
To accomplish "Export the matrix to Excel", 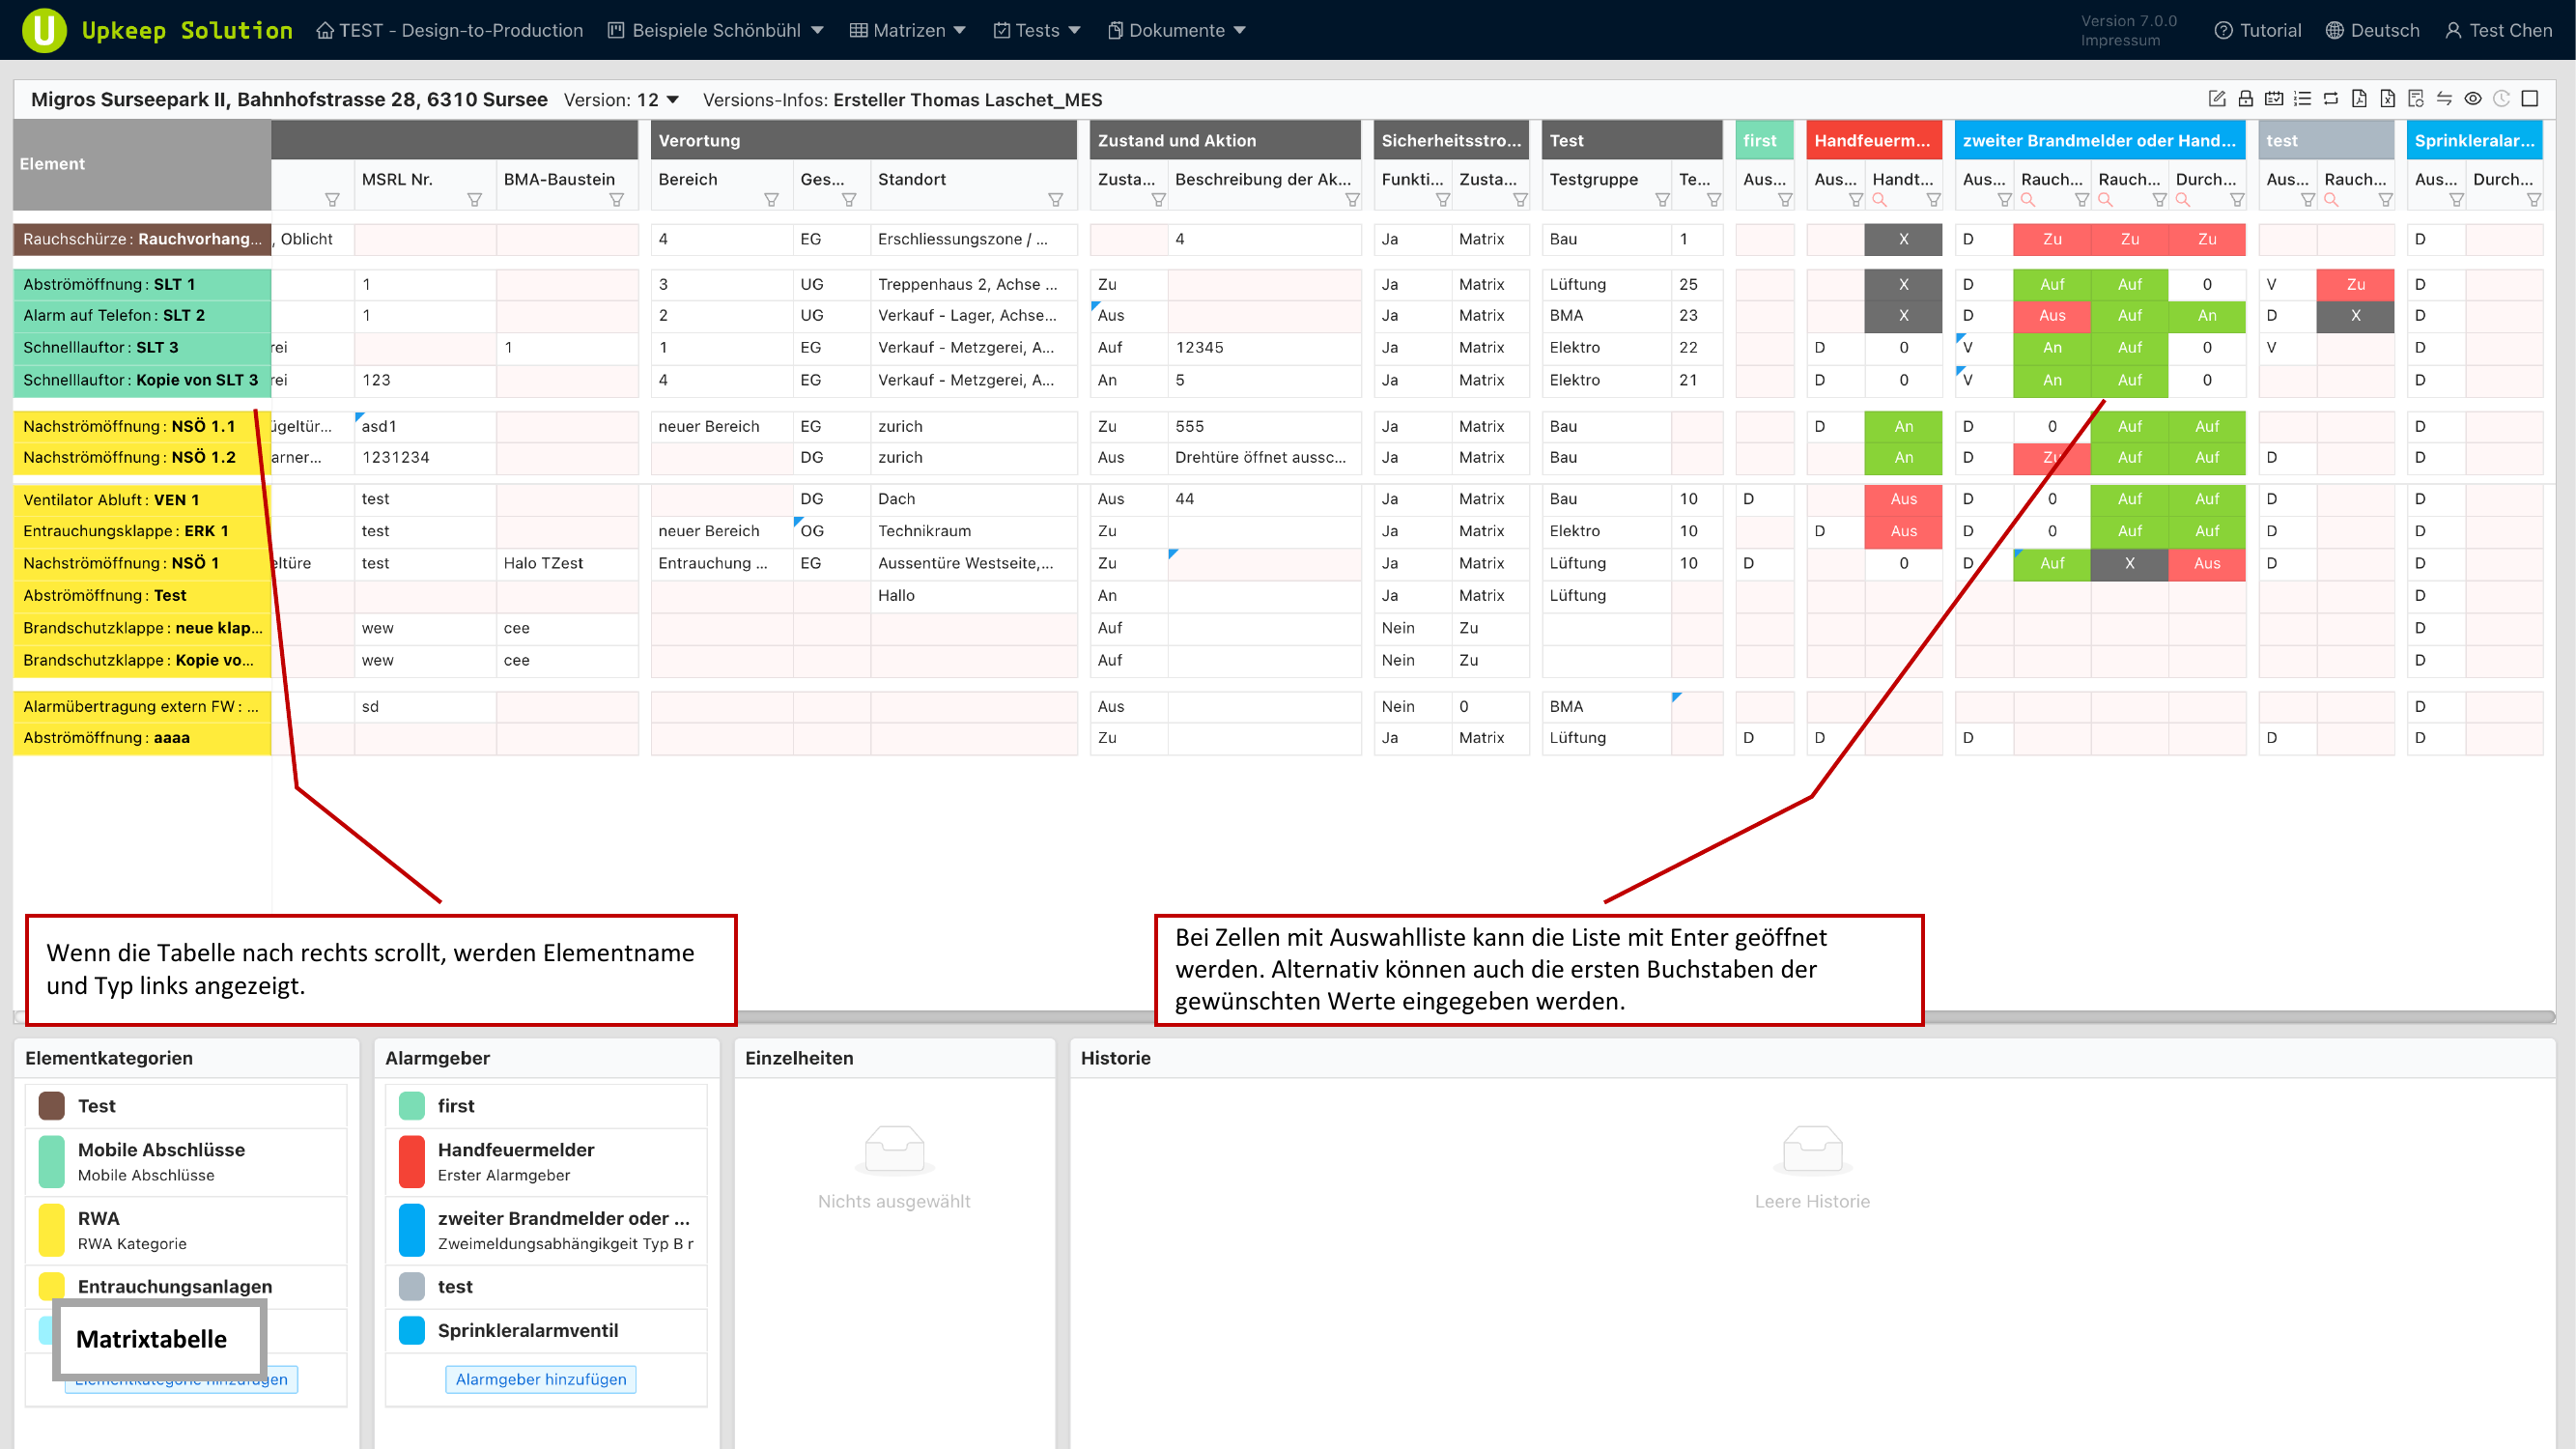I will 2389,99.
